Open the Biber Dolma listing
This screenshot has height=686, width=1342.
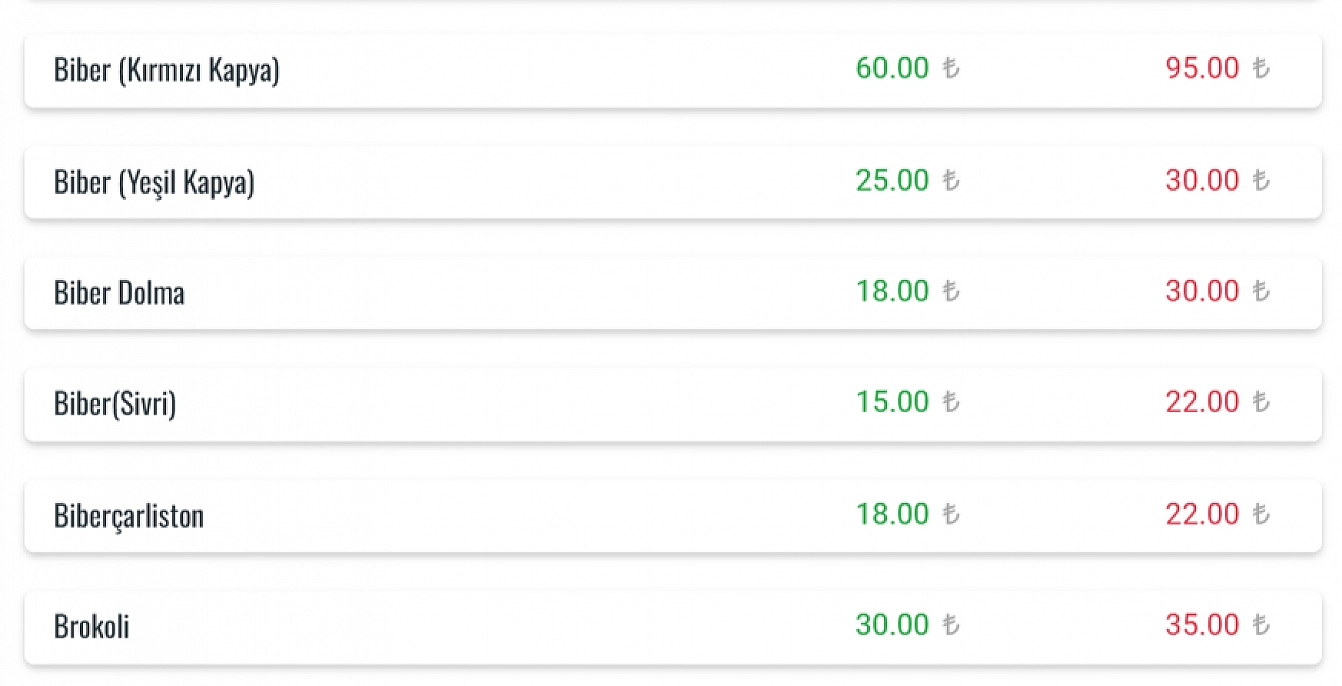click(x=672, y=293)
